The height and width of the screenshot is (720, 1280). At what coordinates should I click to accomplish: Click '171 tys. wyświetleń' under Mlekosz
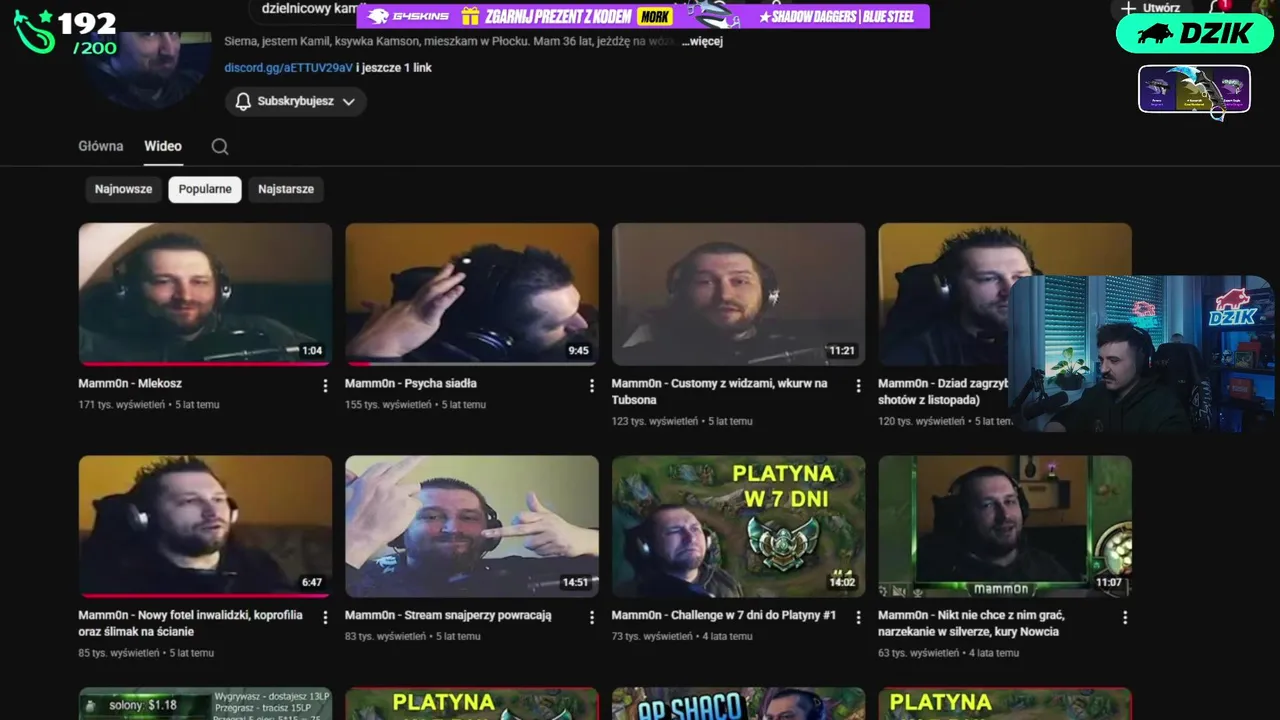tap(121, 405)
